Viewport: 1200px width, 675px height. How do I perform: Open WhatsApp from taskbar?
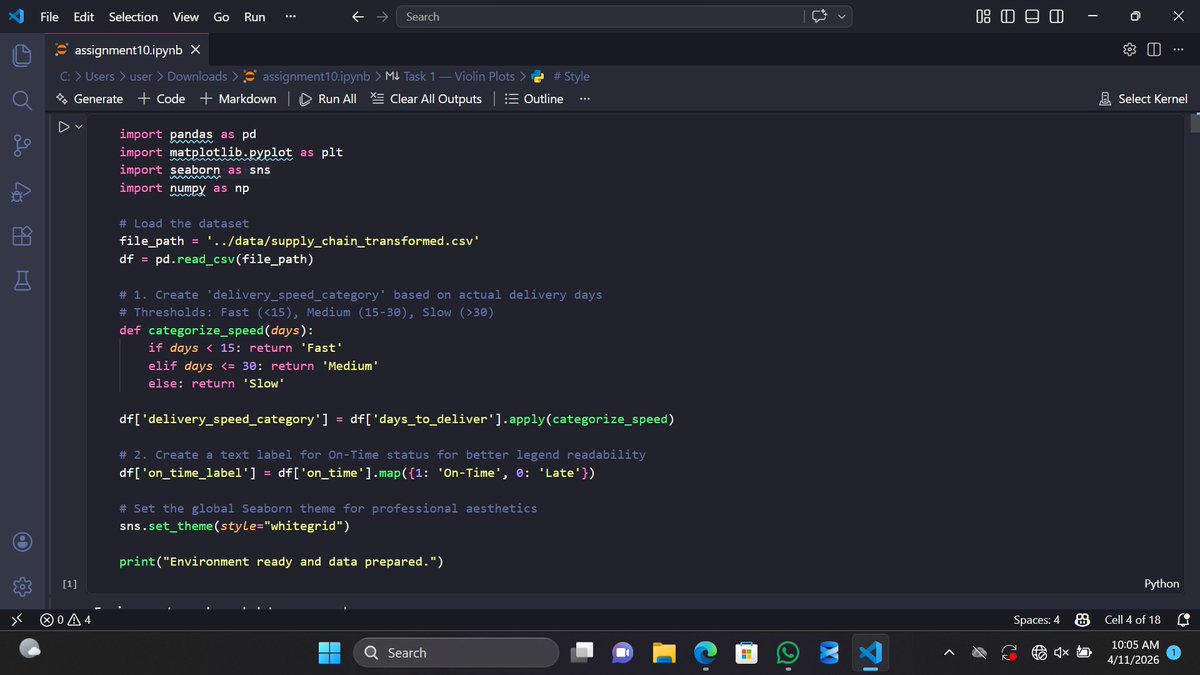(x=788, y=653)
